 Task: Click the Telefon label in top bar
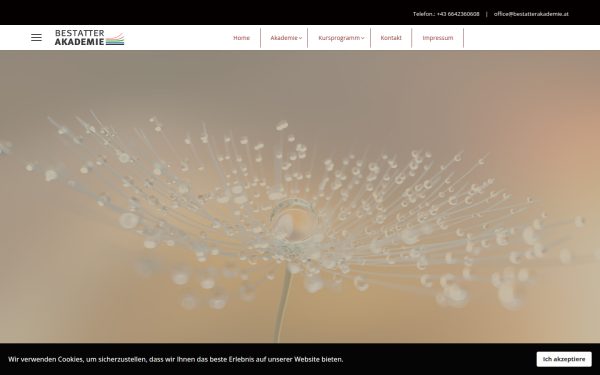424,14
